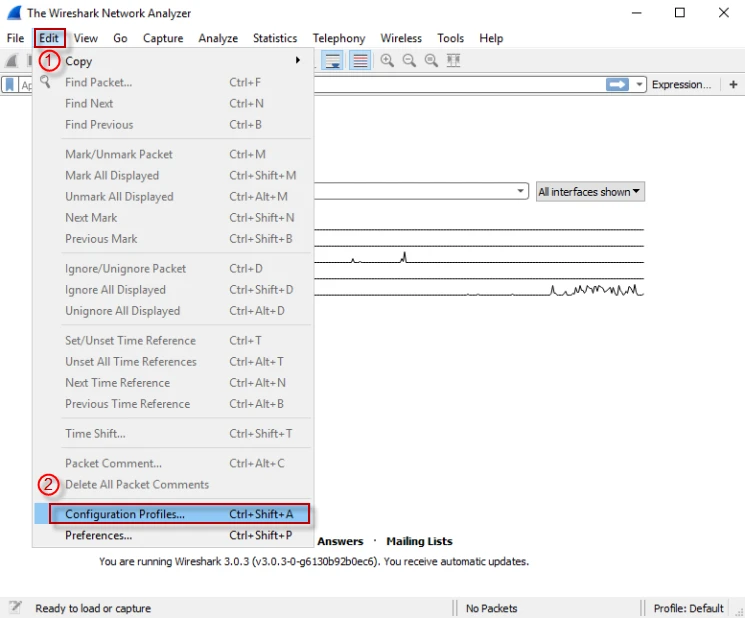Click the display filter bookmark icon
745x618 pixels.
click(10, 85)
